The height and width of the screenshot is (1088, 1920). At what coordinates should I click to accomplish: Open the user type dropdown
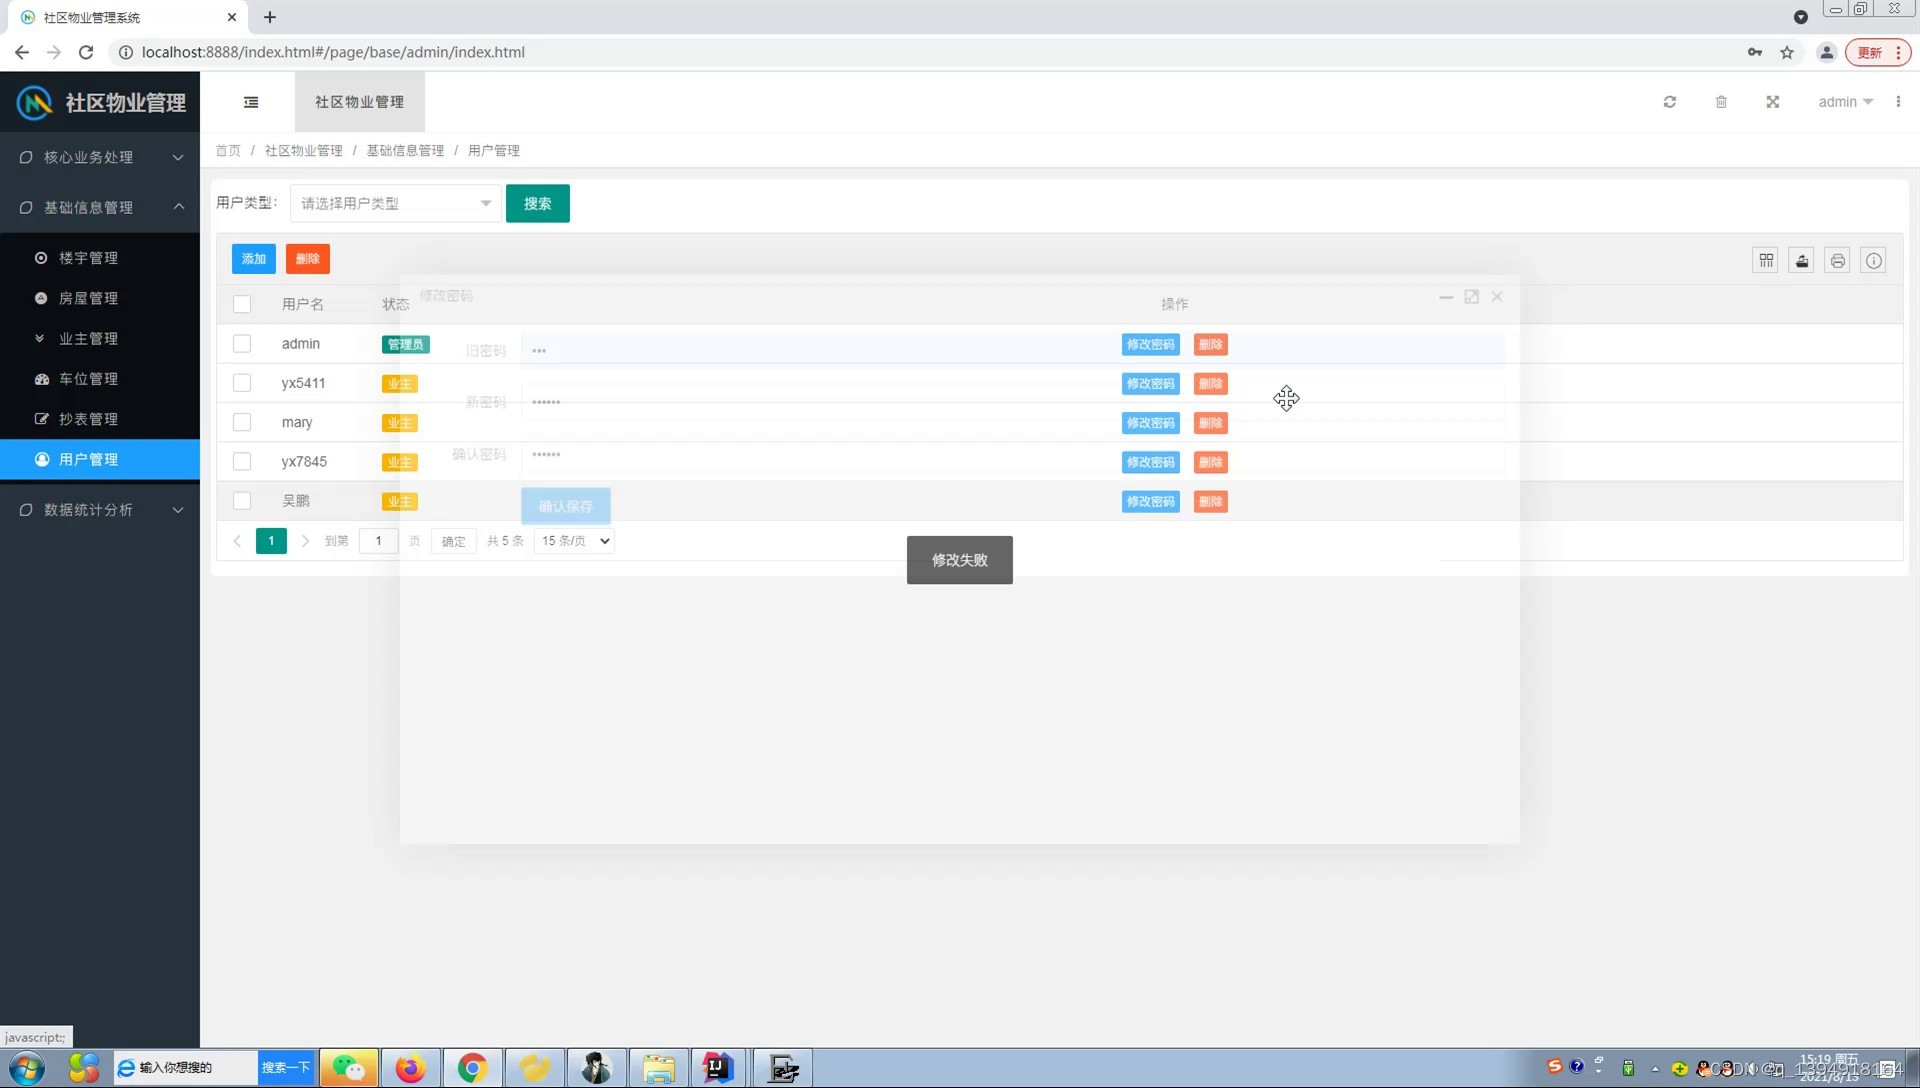point(395,204)
